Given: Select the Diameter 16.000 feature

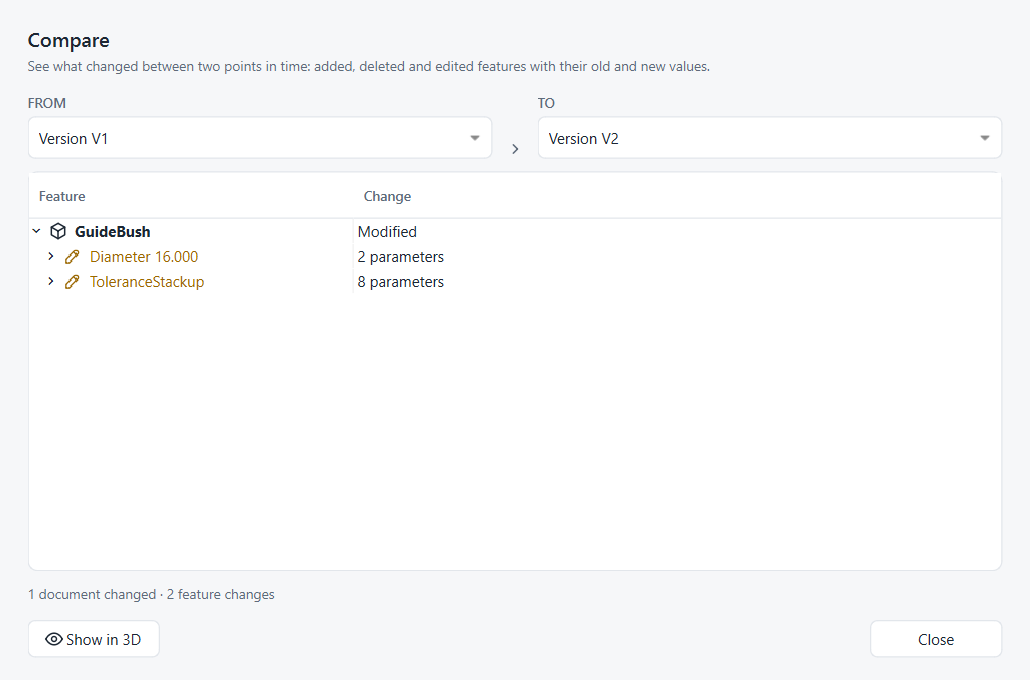Looking at the screenshot, I should [144, 257].
